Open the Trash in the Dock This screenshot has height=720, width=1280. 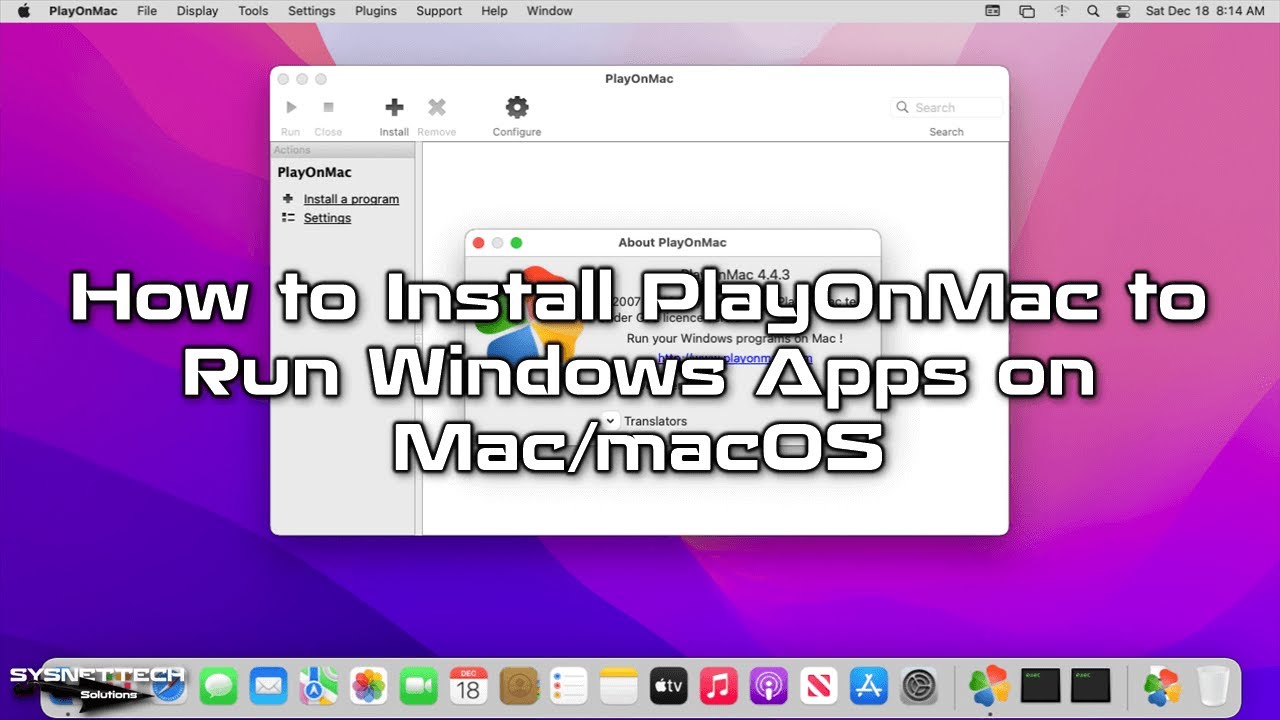(1212, 687)
